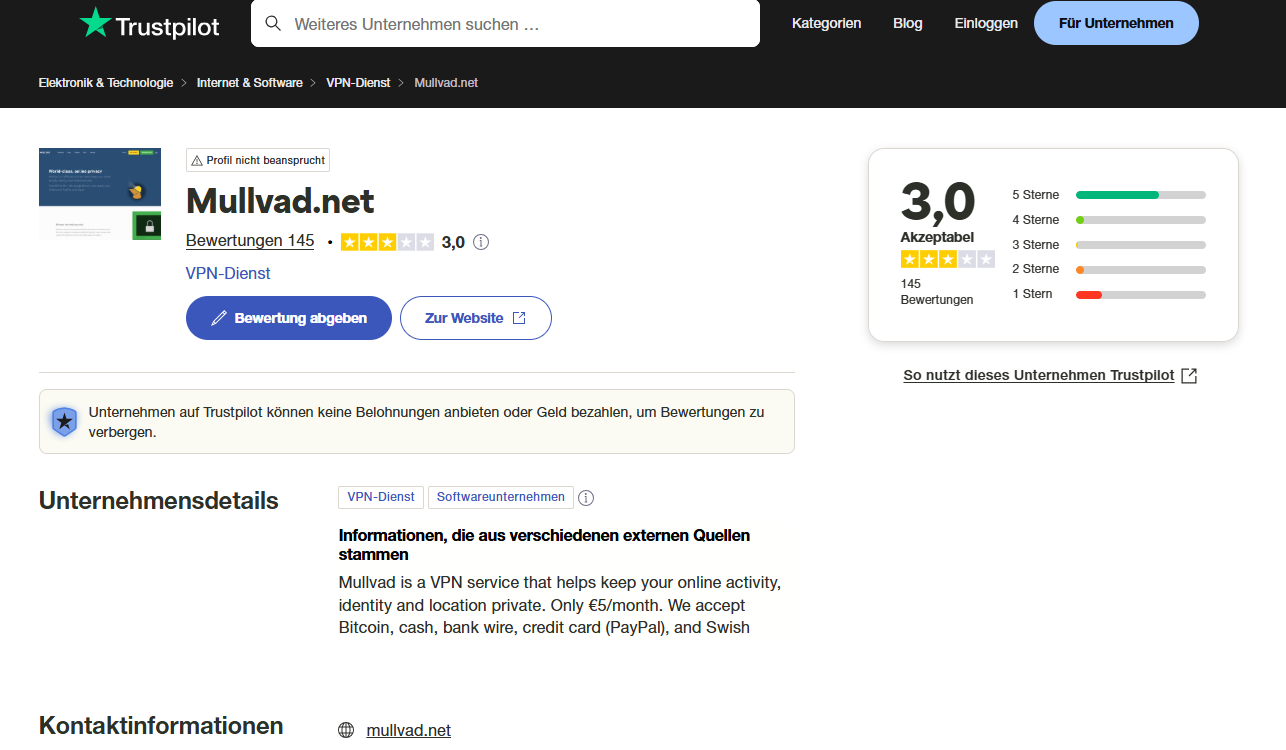Filter reviews by 3 Sterne
This screenshot has width=1286, height=750.
click(x=1108, y=245)
